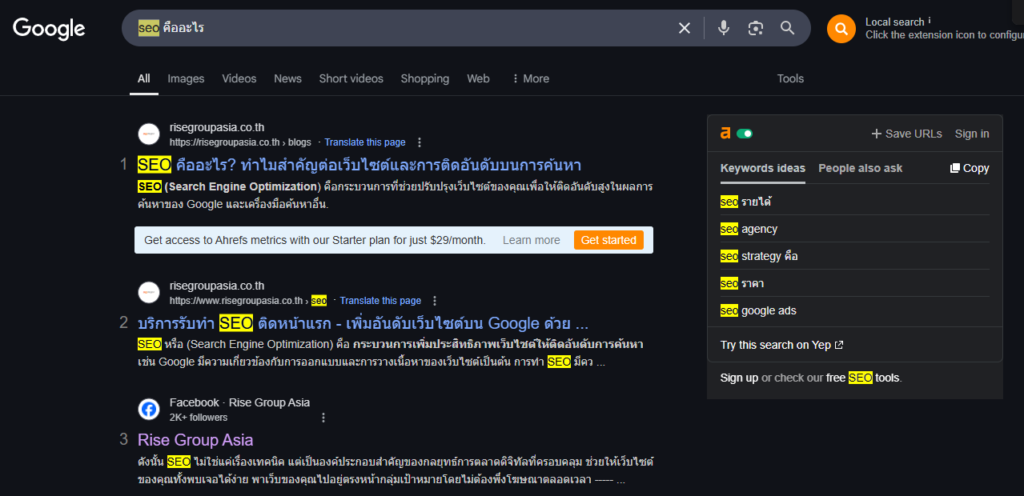The image size is (1024, 496).
Task: Click Learn more in Ahrefs banner
Action: coord(531,240)
